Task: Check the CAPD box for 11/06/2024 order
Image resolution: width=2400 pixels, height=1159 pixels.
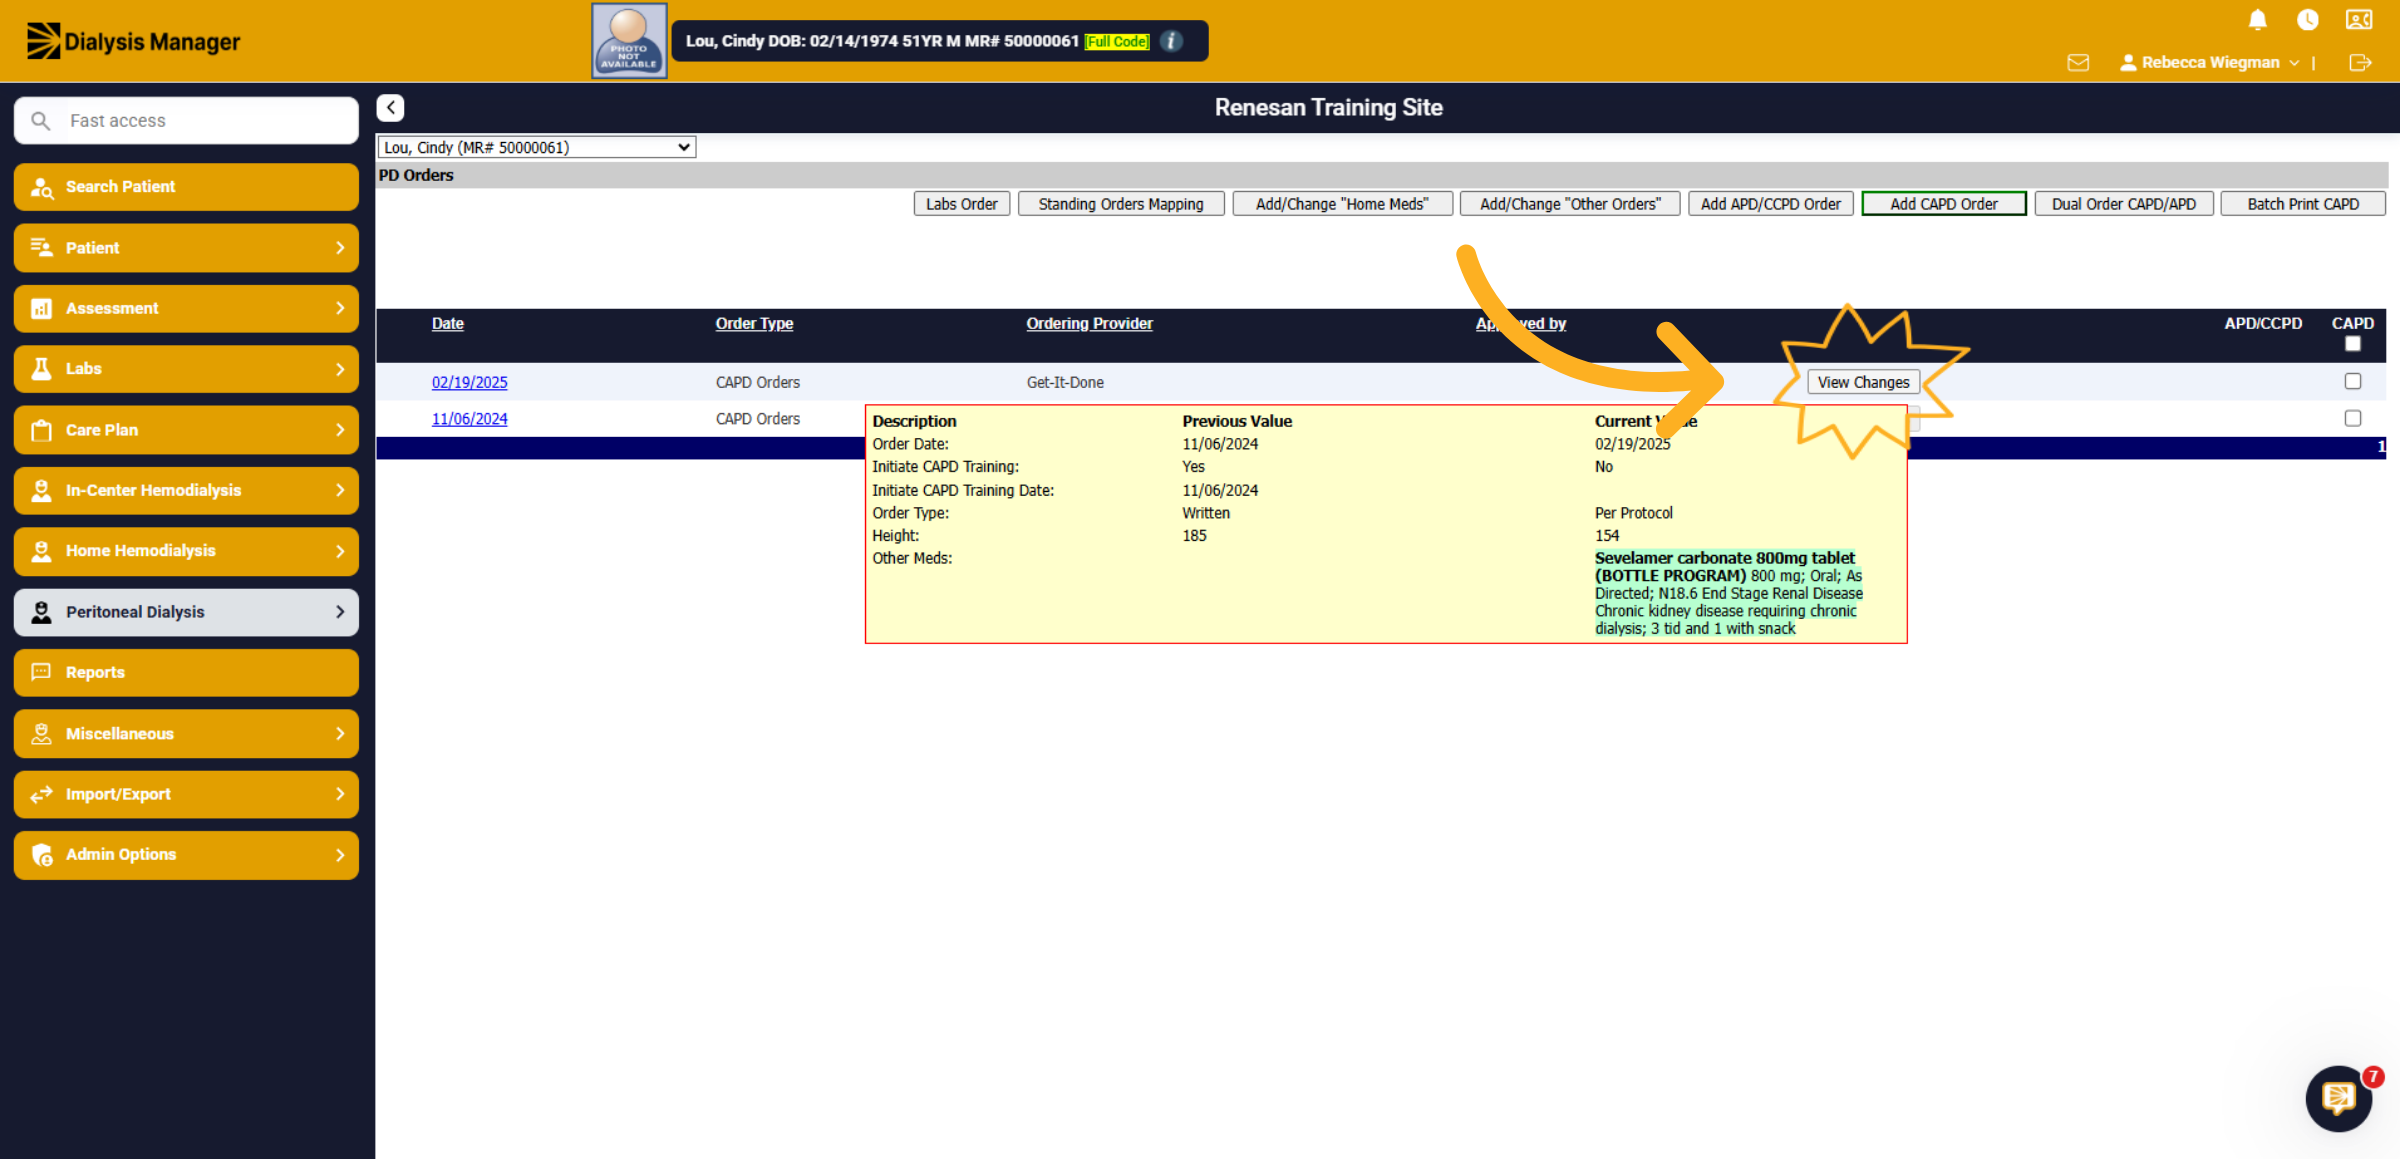Action: [2353, 418]
